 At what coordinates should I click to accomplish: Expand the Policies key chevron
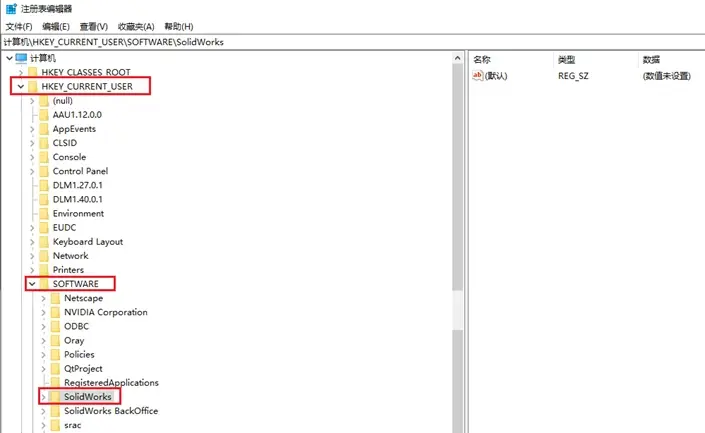pos(44,355)
